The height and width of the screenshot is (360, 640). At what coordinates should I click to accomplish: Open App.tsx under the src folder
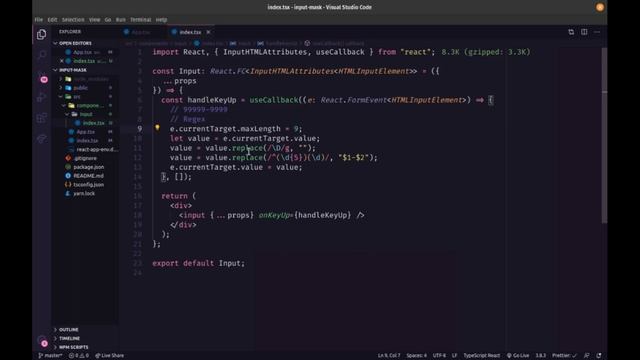pyautogui.click(x=85, y=132)
